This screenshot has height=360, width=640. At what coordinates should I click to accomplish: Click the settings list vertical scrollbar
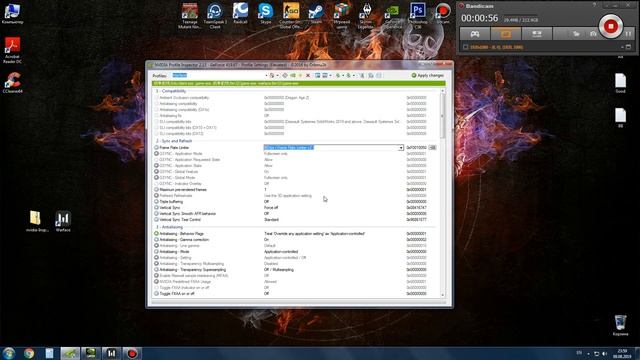tap(442, 192)
